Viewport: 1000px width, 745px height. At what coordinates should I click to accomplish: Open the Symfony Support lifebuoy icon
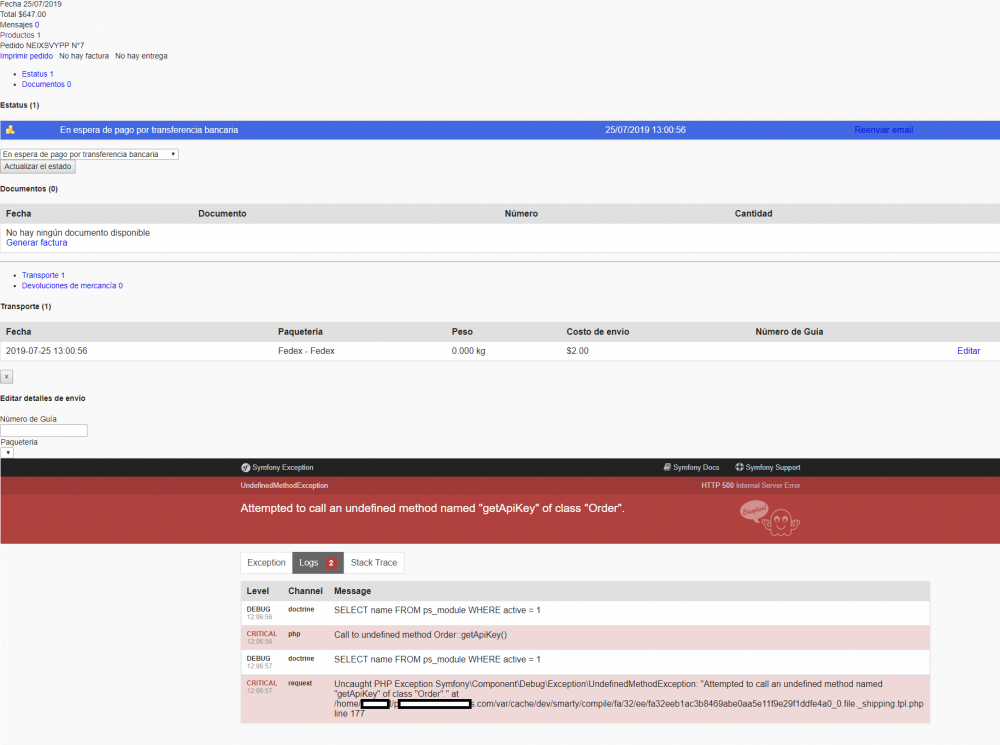point(739,467)
